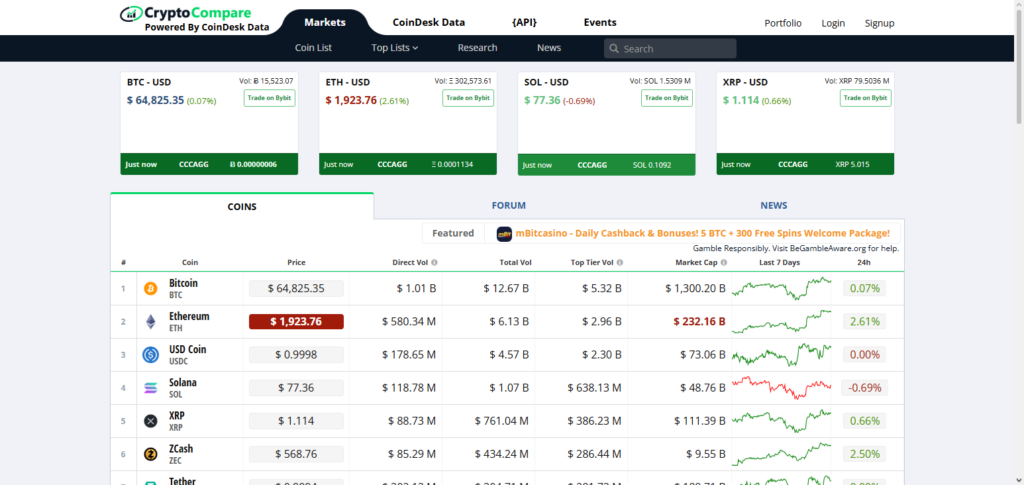Click the ETH - USD card title

347,82
